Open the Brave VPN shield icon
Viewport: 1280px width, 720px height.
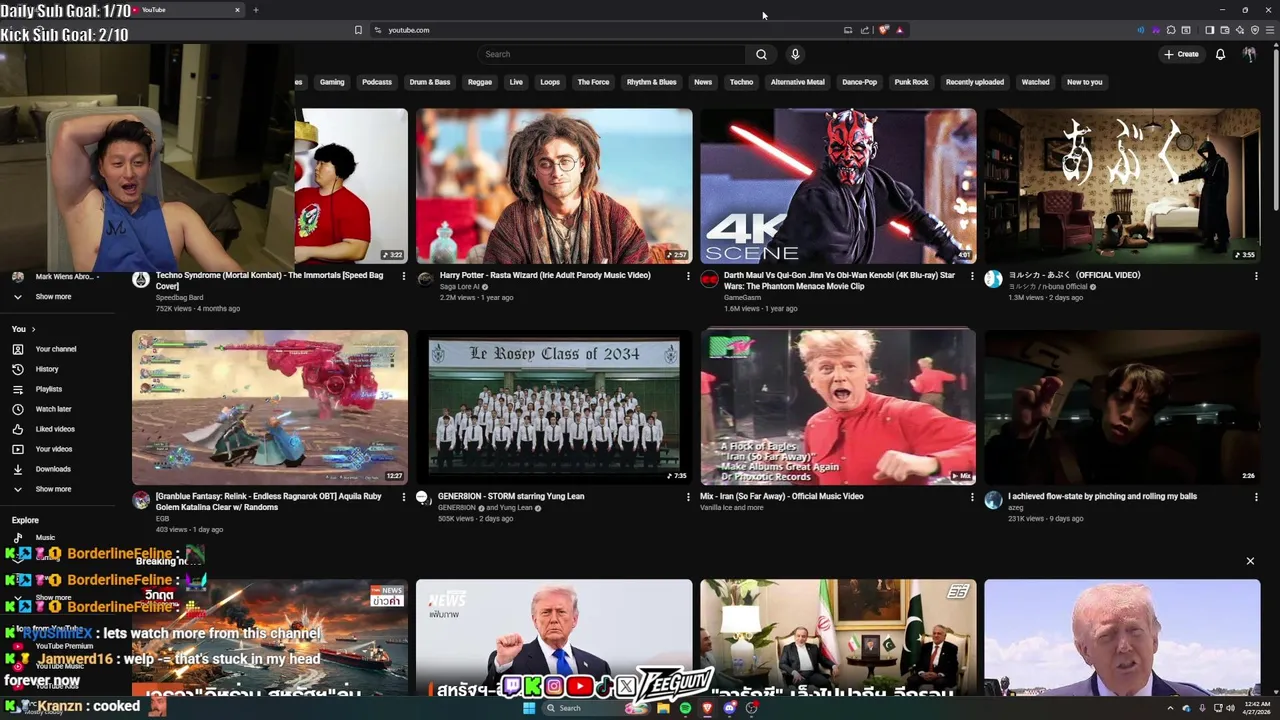(x=1254, y=30)
